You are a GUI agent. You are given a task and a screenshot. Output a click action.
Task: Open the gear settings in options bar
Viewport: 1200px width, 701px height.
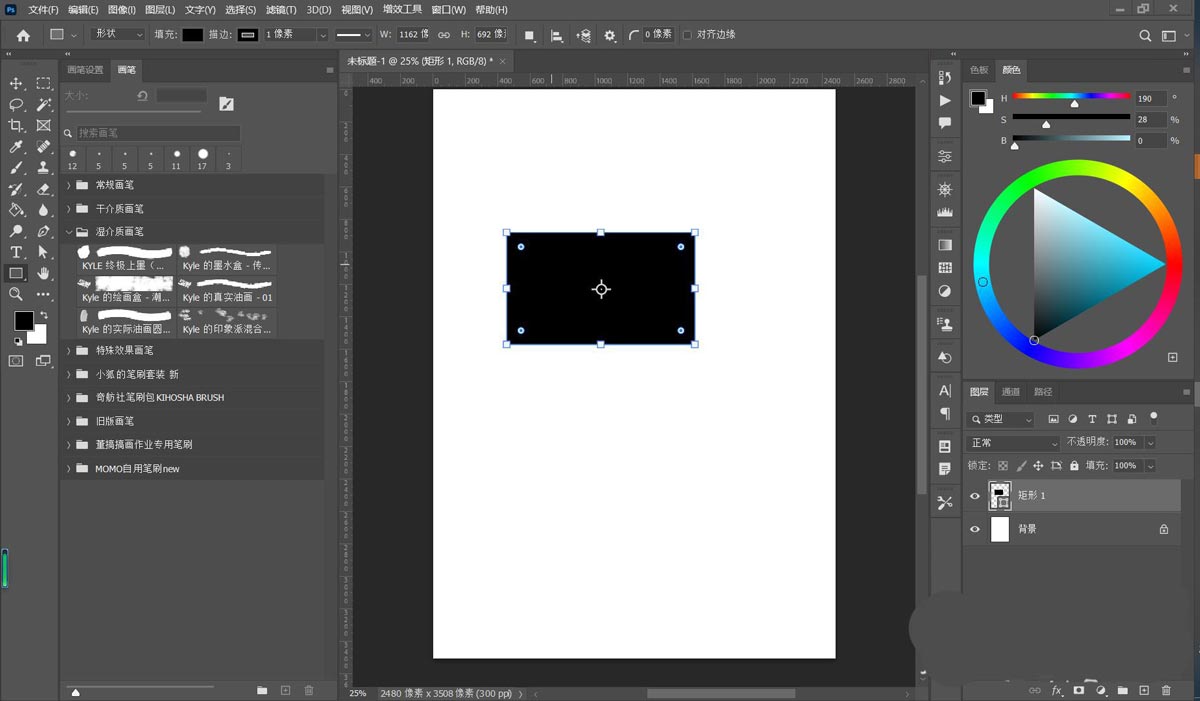click(x=611, y=35)
